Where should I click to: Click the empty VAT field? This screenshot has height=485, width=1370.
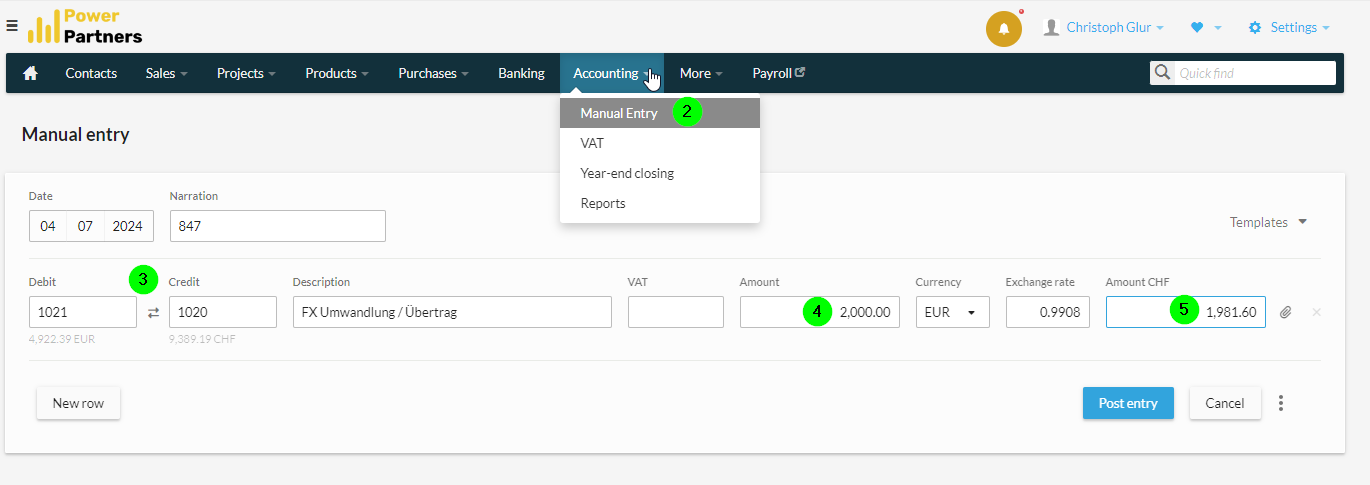(x=676, y=312)
